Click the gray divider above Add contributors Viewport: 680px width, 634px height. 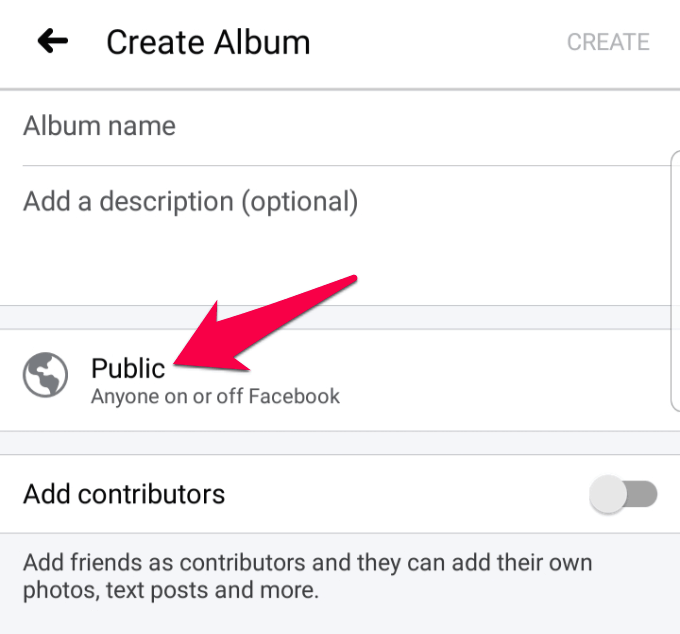point(340,443)
